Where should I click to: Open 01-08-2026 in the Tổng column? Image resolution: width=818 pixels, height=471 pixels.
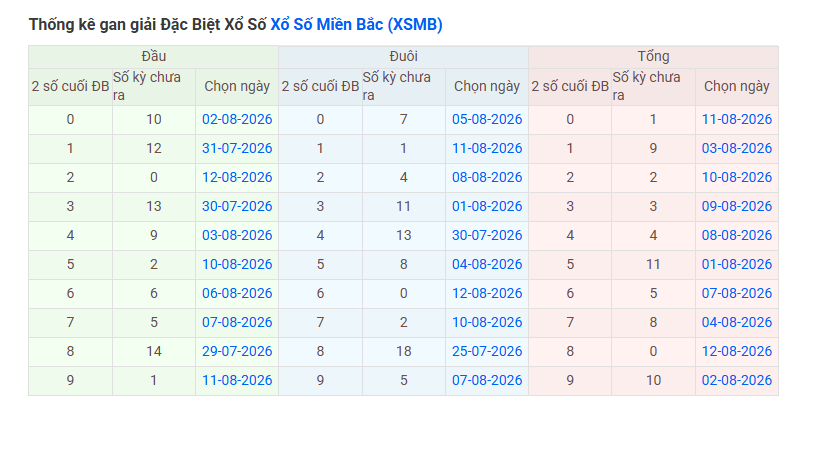[737, 264]
